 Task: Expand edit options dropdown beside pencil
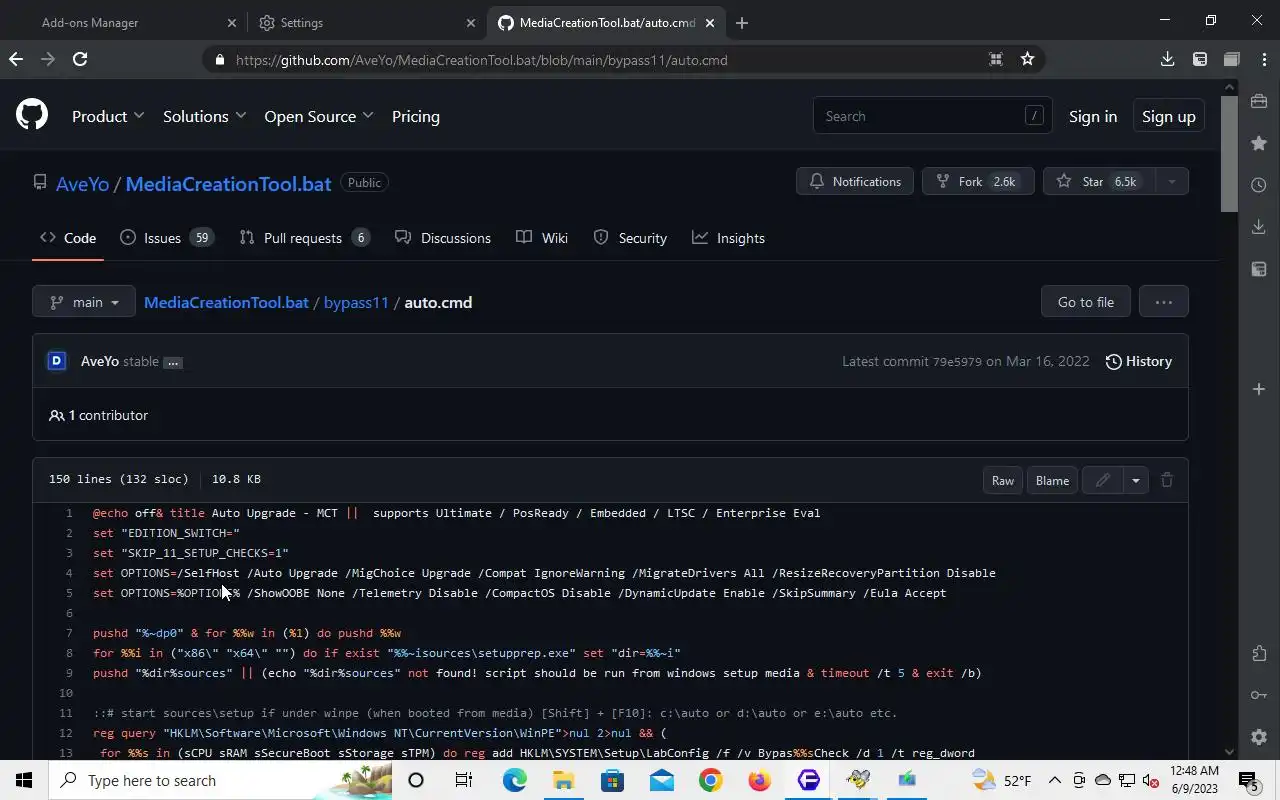pos(1135,480)
